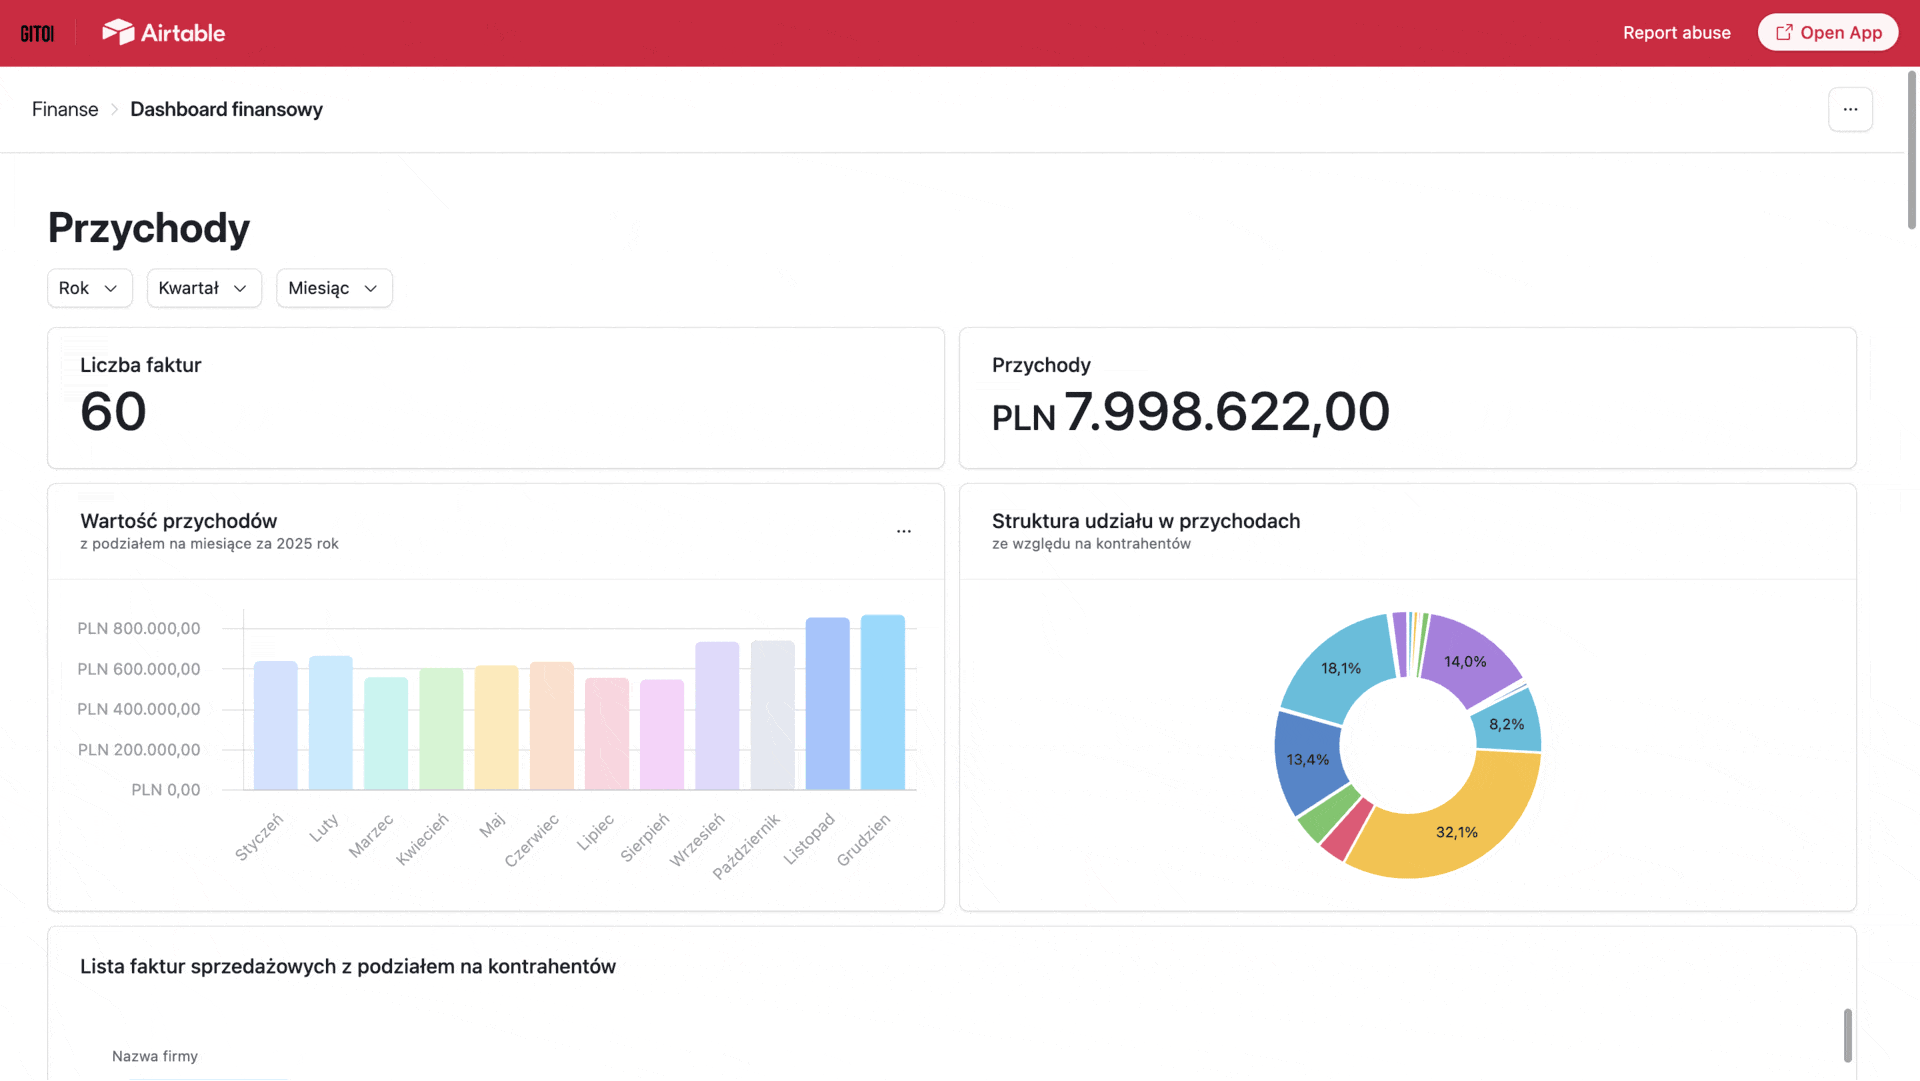Image resolution: width=1920 pixels, height=1081 pixels.
Task: Click the Report abuse link
Action: (1677, 32)
